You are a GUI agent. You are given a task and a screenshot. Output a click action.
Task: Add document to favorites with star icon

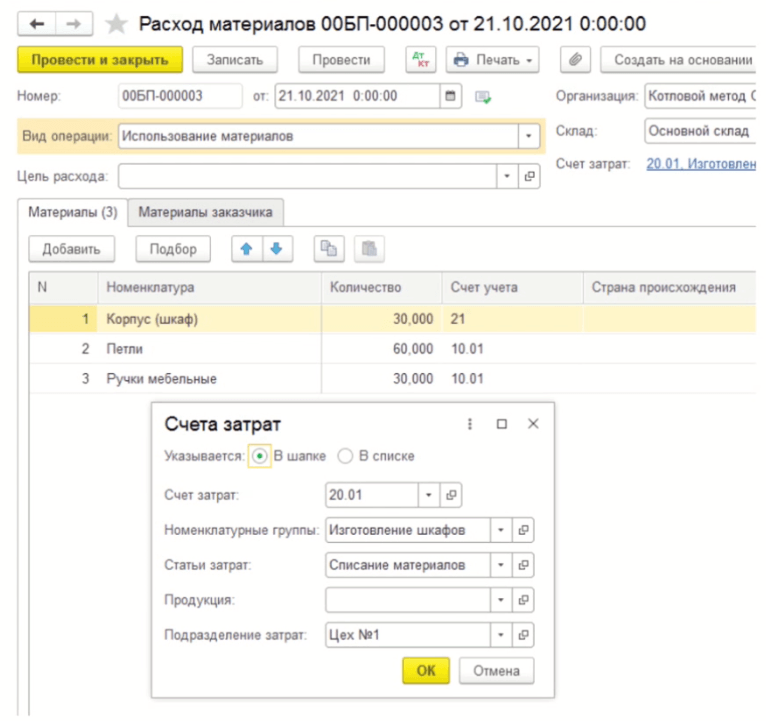tap(116, 23)
